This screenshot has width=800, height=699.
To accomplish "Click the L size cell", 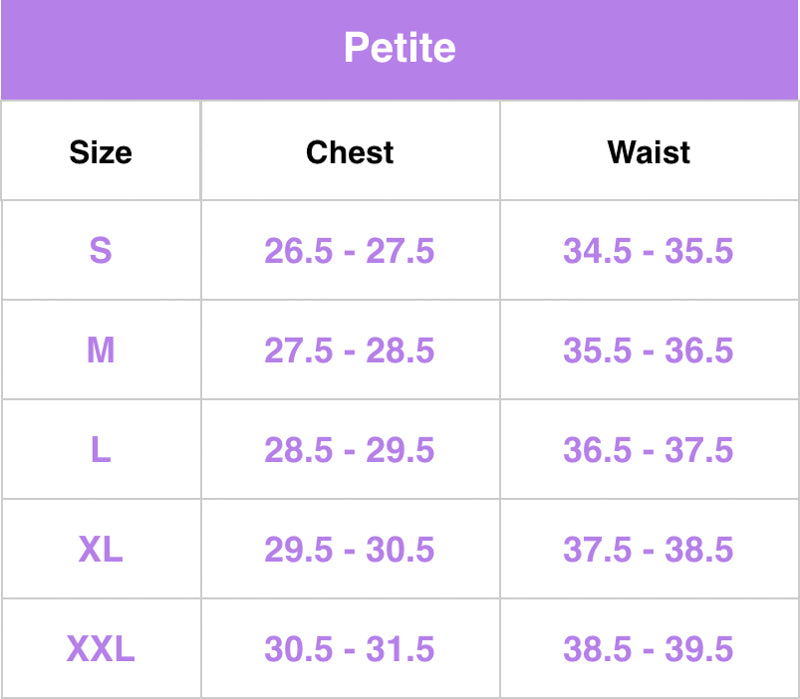I will (100, 450).
